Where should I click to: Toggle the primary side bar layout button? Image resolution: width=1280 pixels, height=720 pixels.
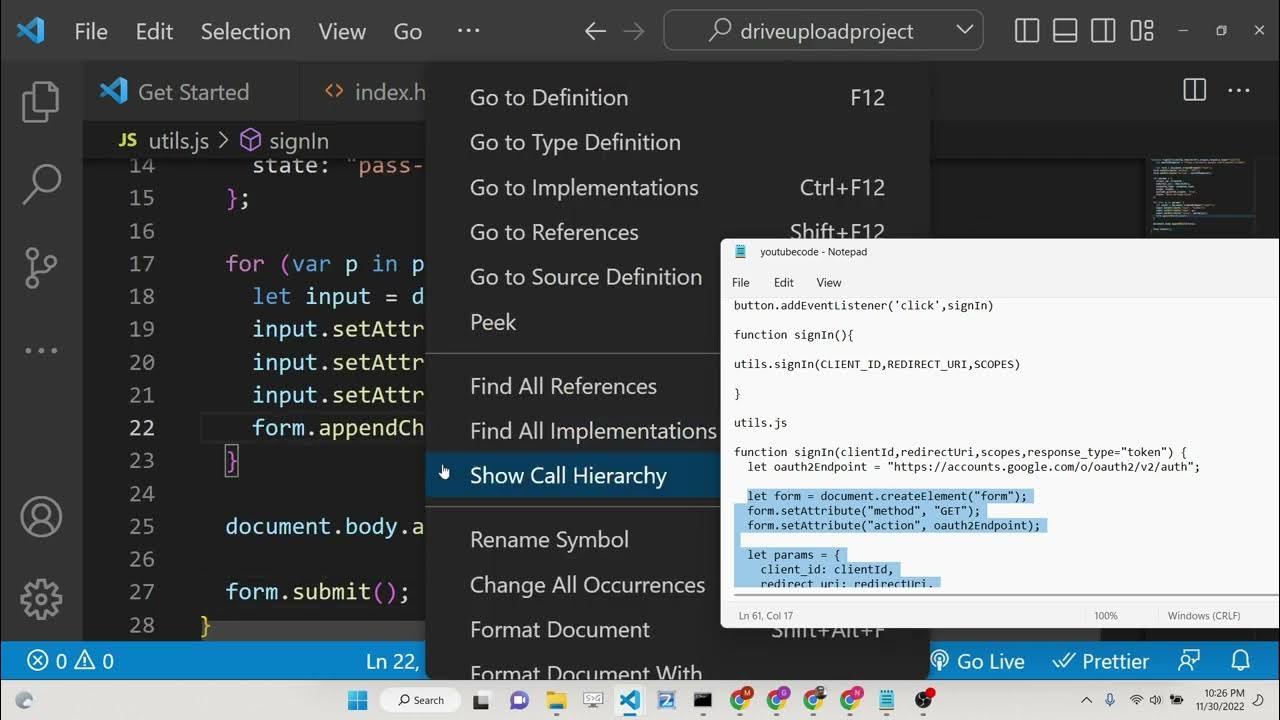(1027, 31)
